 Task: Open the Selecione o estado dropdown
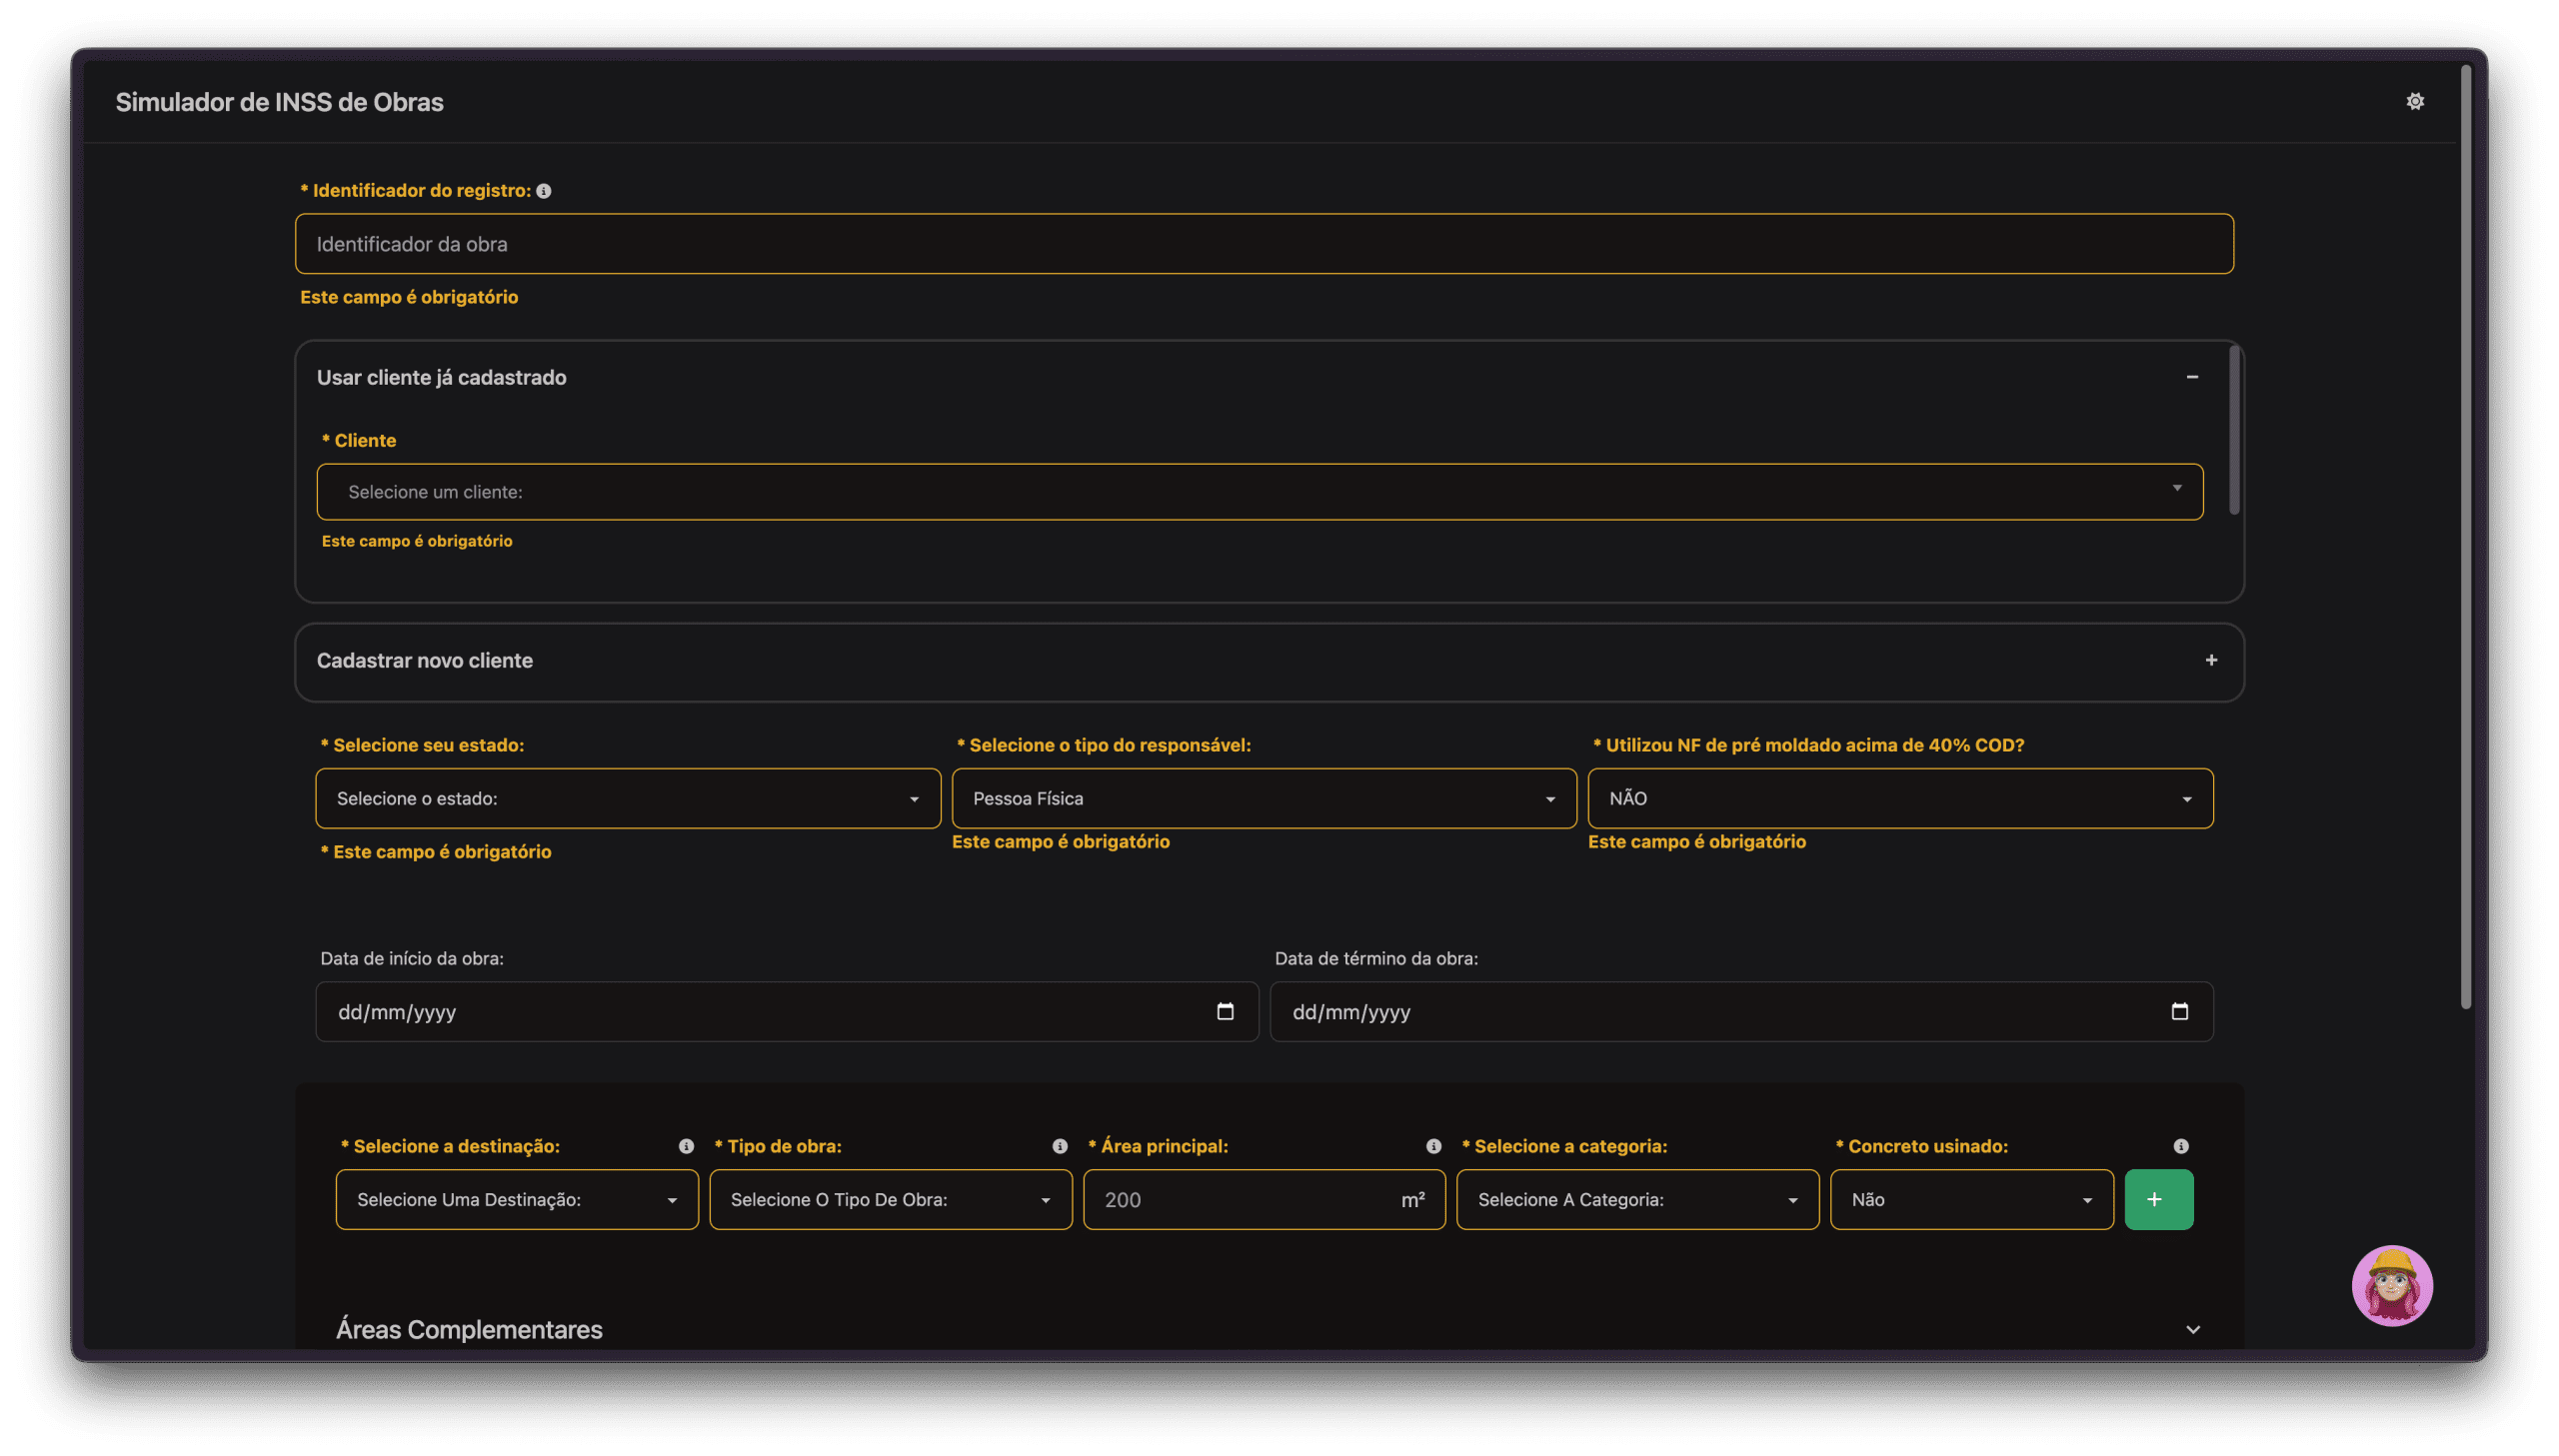(x=627, y=798)
